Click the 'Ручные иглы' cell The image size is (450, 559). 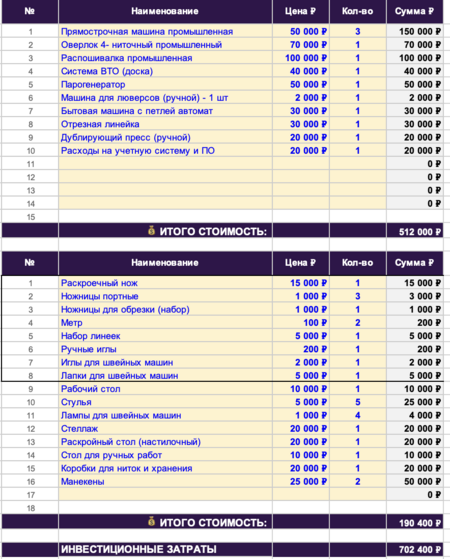165,349
